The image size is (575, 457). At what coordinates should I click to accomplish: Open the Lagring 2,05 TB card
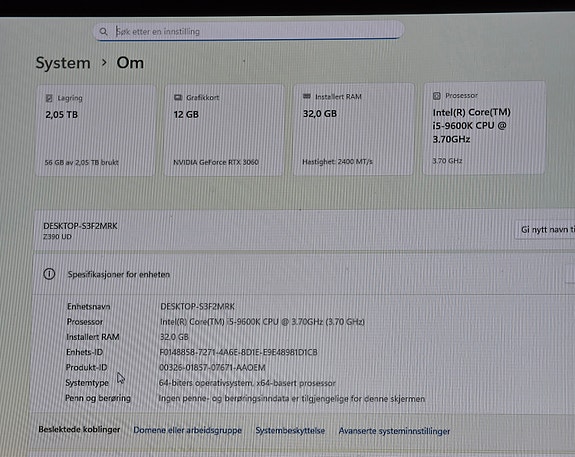[x=95, y=130]
